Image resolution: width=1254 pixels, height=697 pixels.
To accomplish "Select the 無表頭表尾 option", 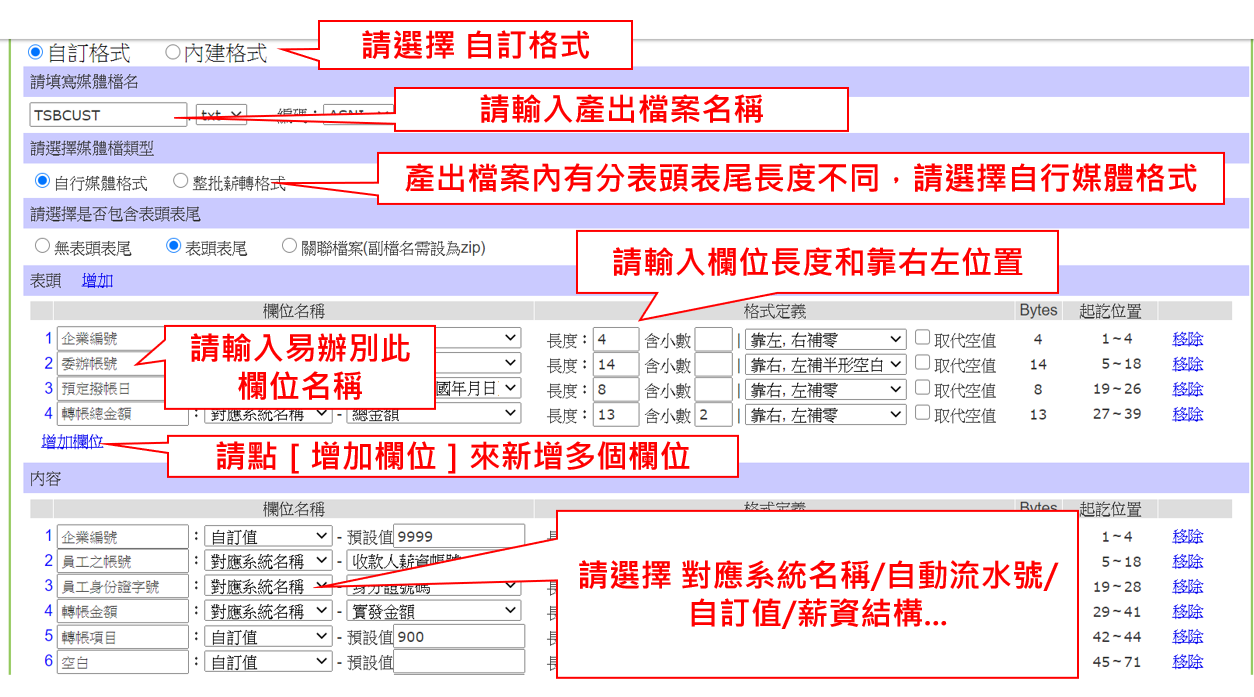I will point(42,244).
